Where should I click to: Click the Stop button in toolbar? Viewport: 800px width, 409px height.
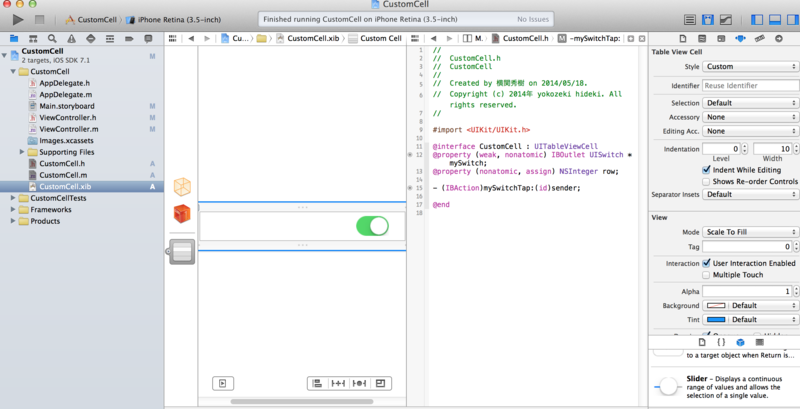click(x=39, y=20)
